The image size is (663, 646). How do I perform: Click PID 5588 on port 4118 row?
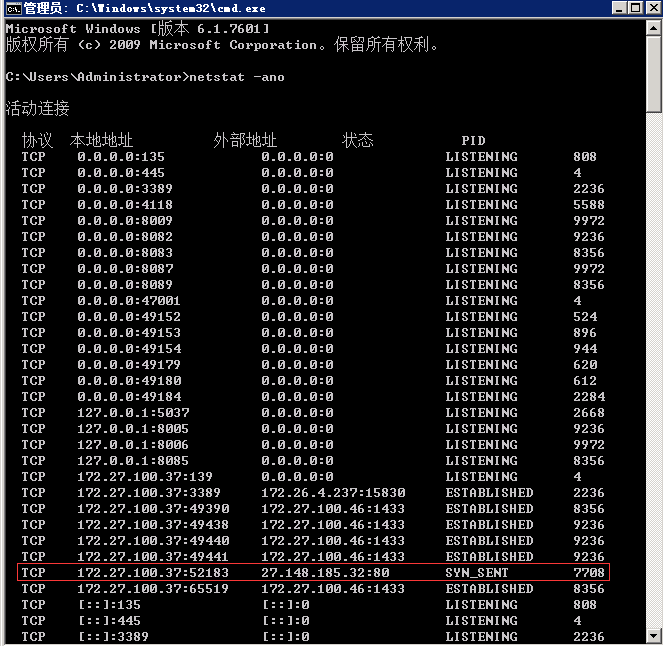[x=589, y=205]
